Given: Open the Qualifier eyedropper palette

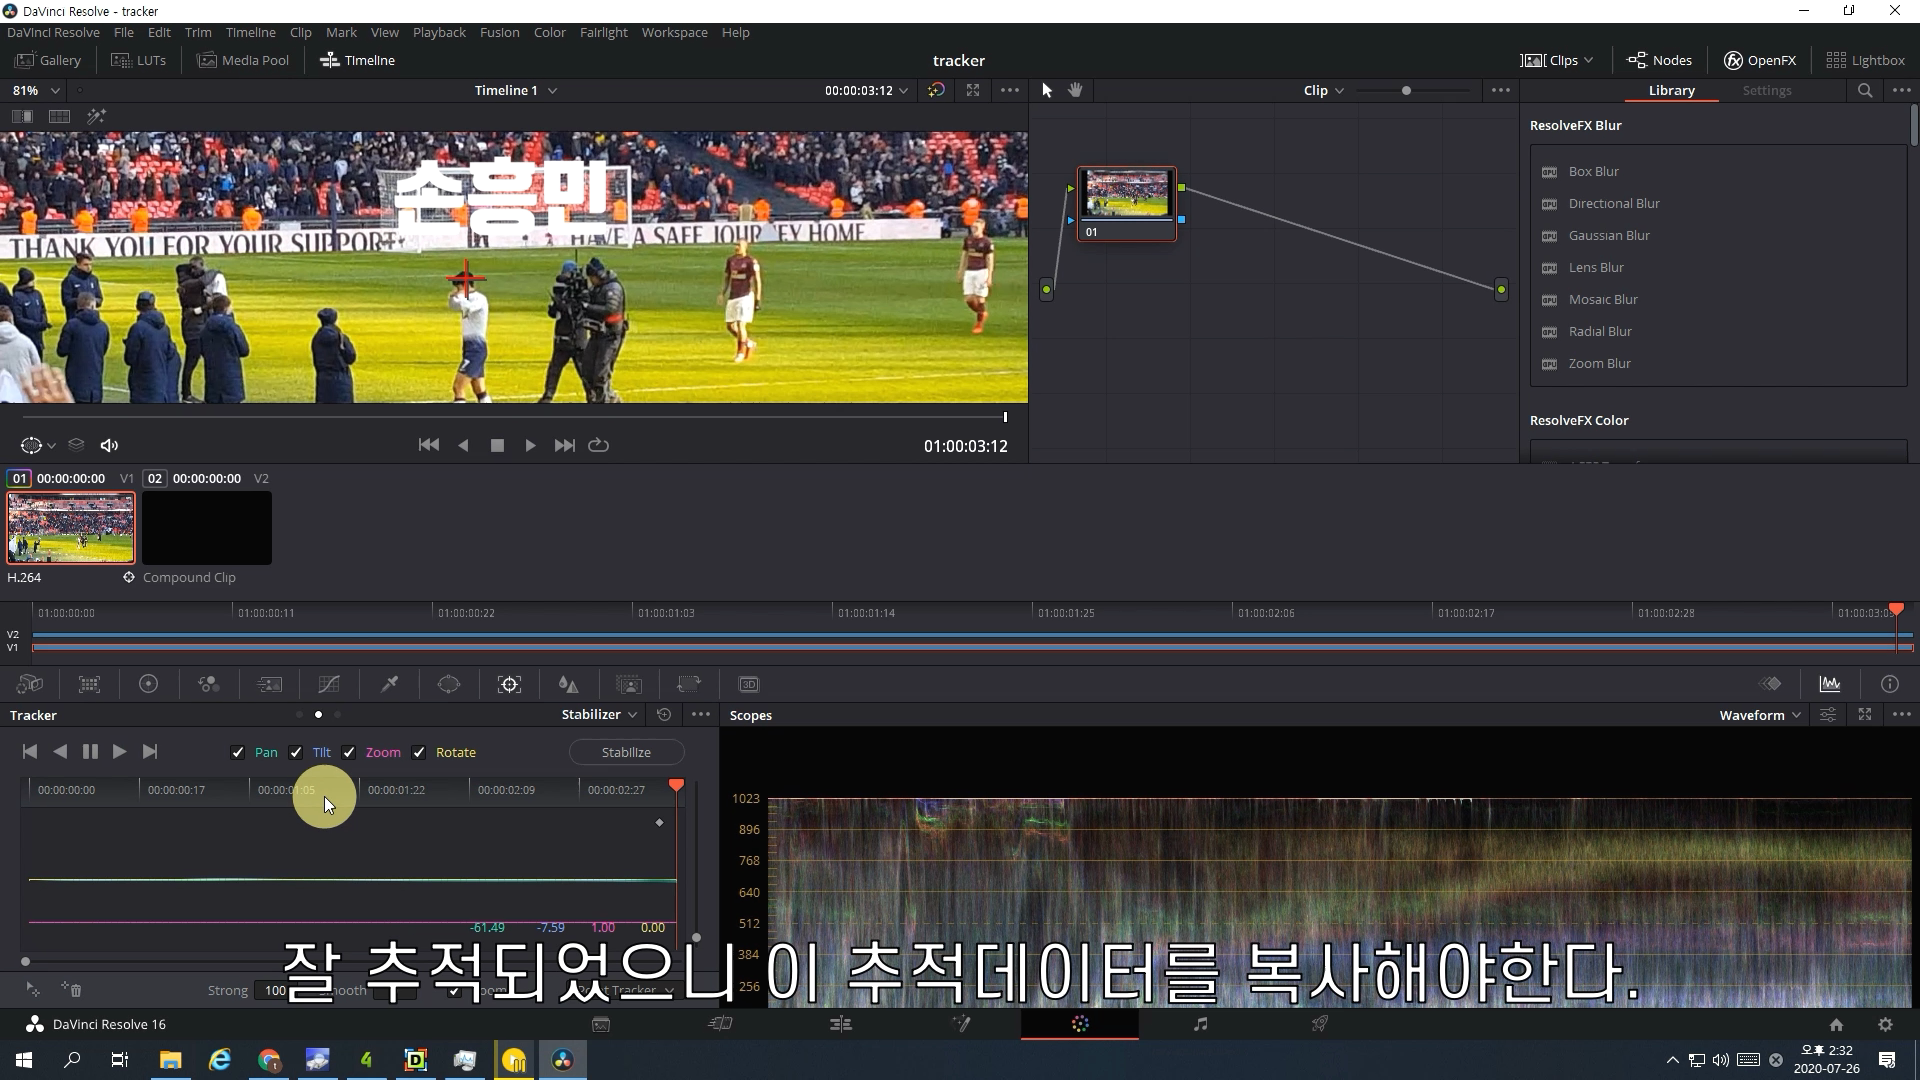Looking at the screenshot, I should click(x=389, y=684).
